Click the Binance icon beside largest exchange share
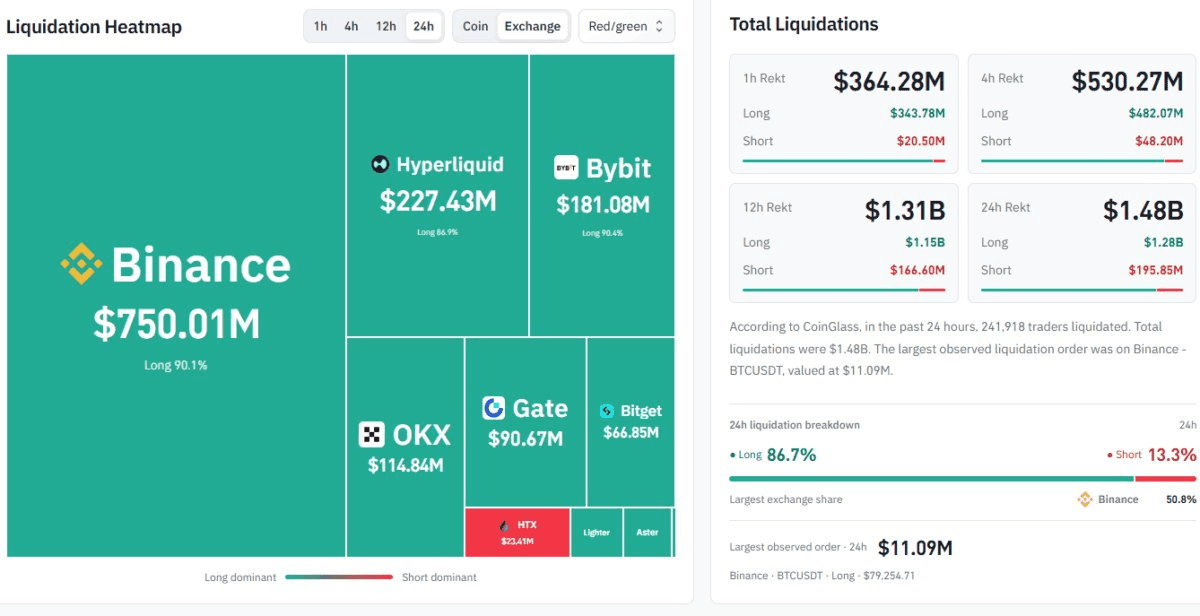This screenshot has height=616, width=1200. [1085, 500]
